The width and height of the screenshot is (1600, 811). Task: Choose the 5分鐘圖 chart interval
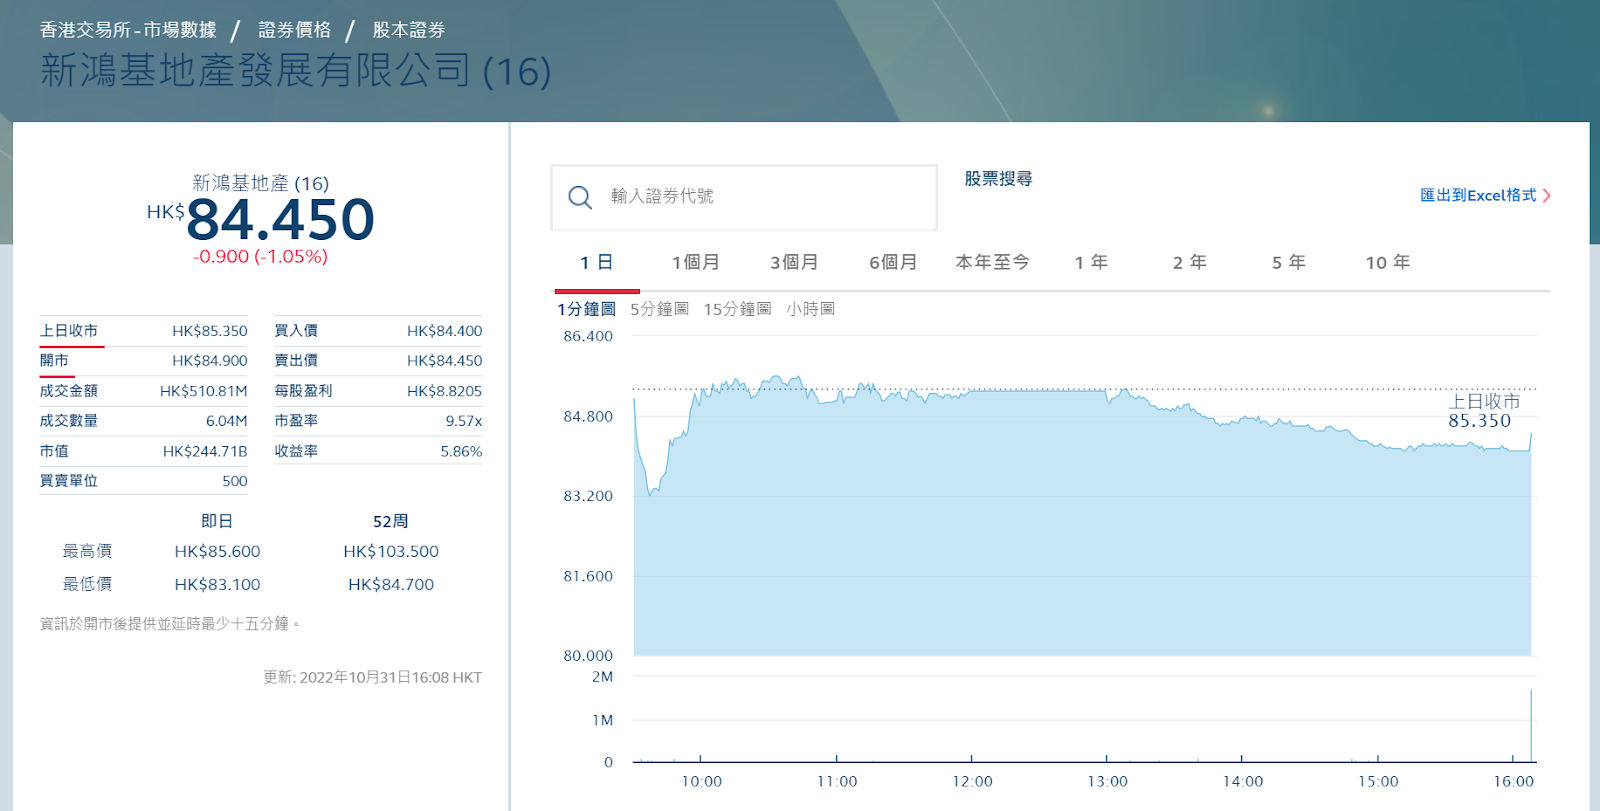[659, 309]
